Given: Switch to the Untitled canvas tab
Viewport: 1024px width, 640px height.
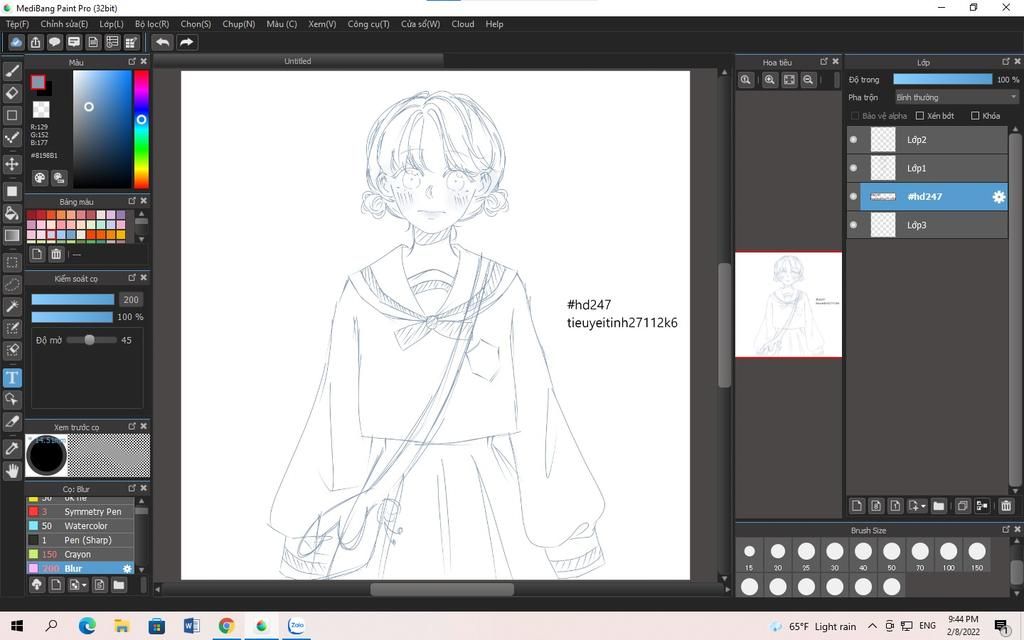Looking at the screenshot, I should tap(298, 61).
